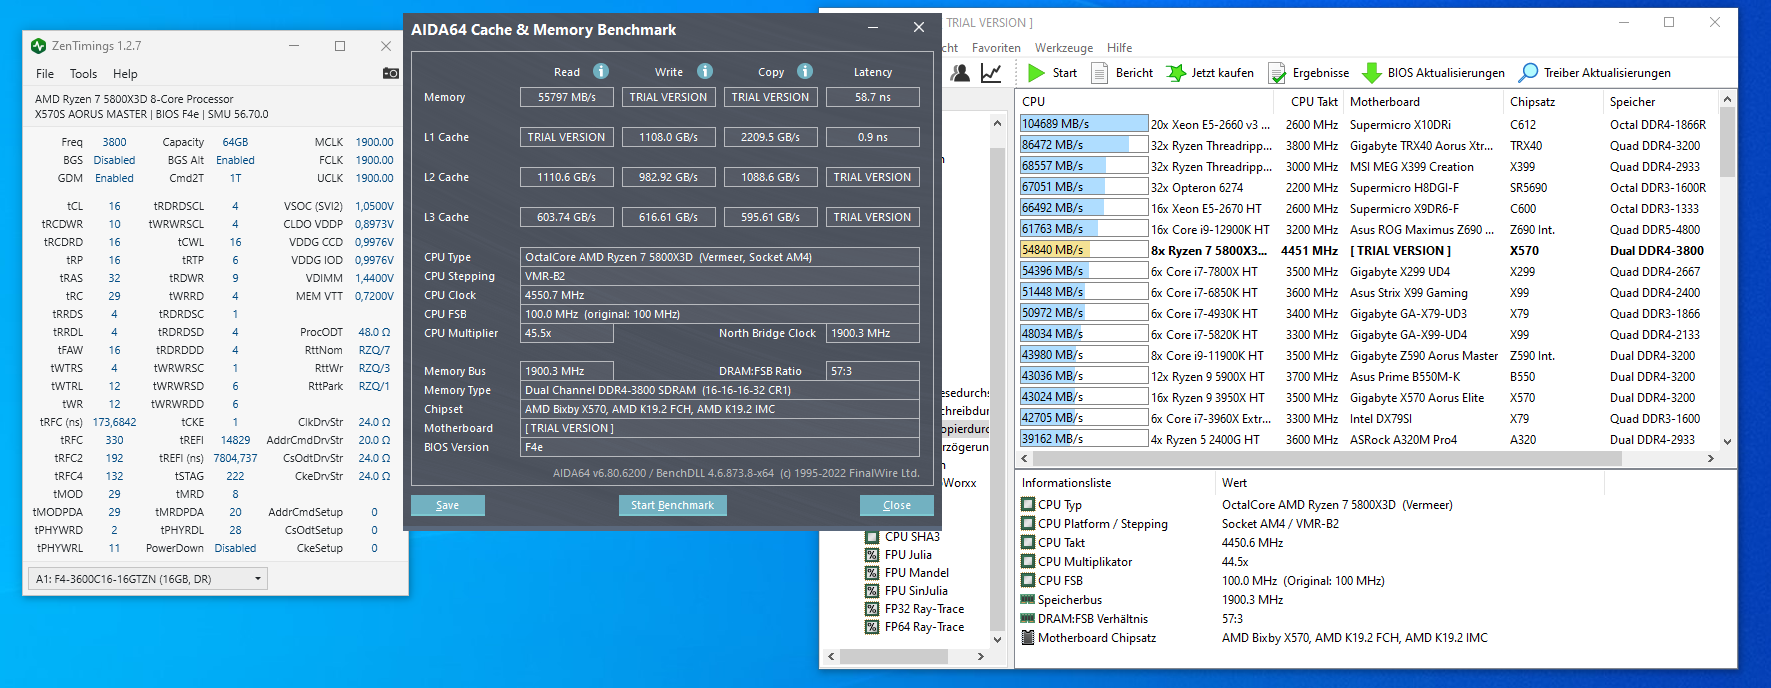
Task: Click the Memory Read 55797 MB/s field
Action: [567, 97]
